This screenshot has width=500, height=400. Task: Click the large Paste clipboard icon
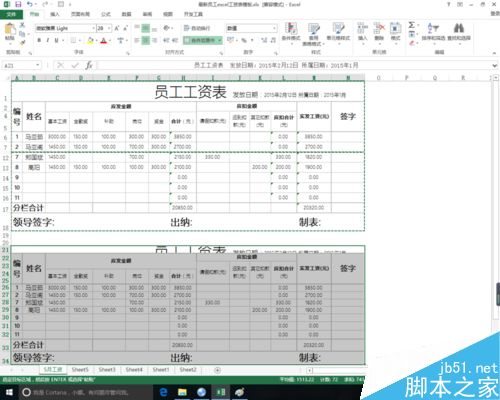10,29
